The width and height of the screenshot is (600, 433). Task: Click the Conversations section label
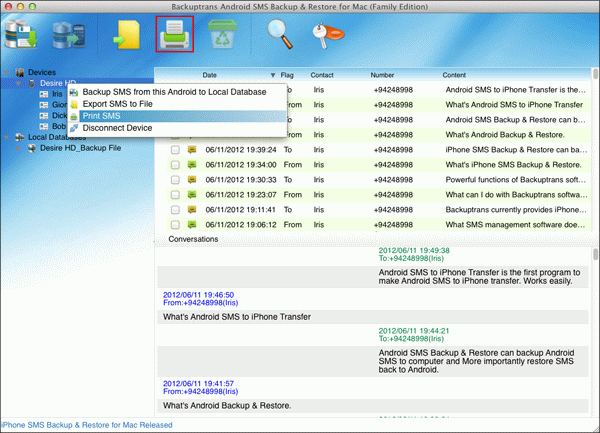(193, 239)
